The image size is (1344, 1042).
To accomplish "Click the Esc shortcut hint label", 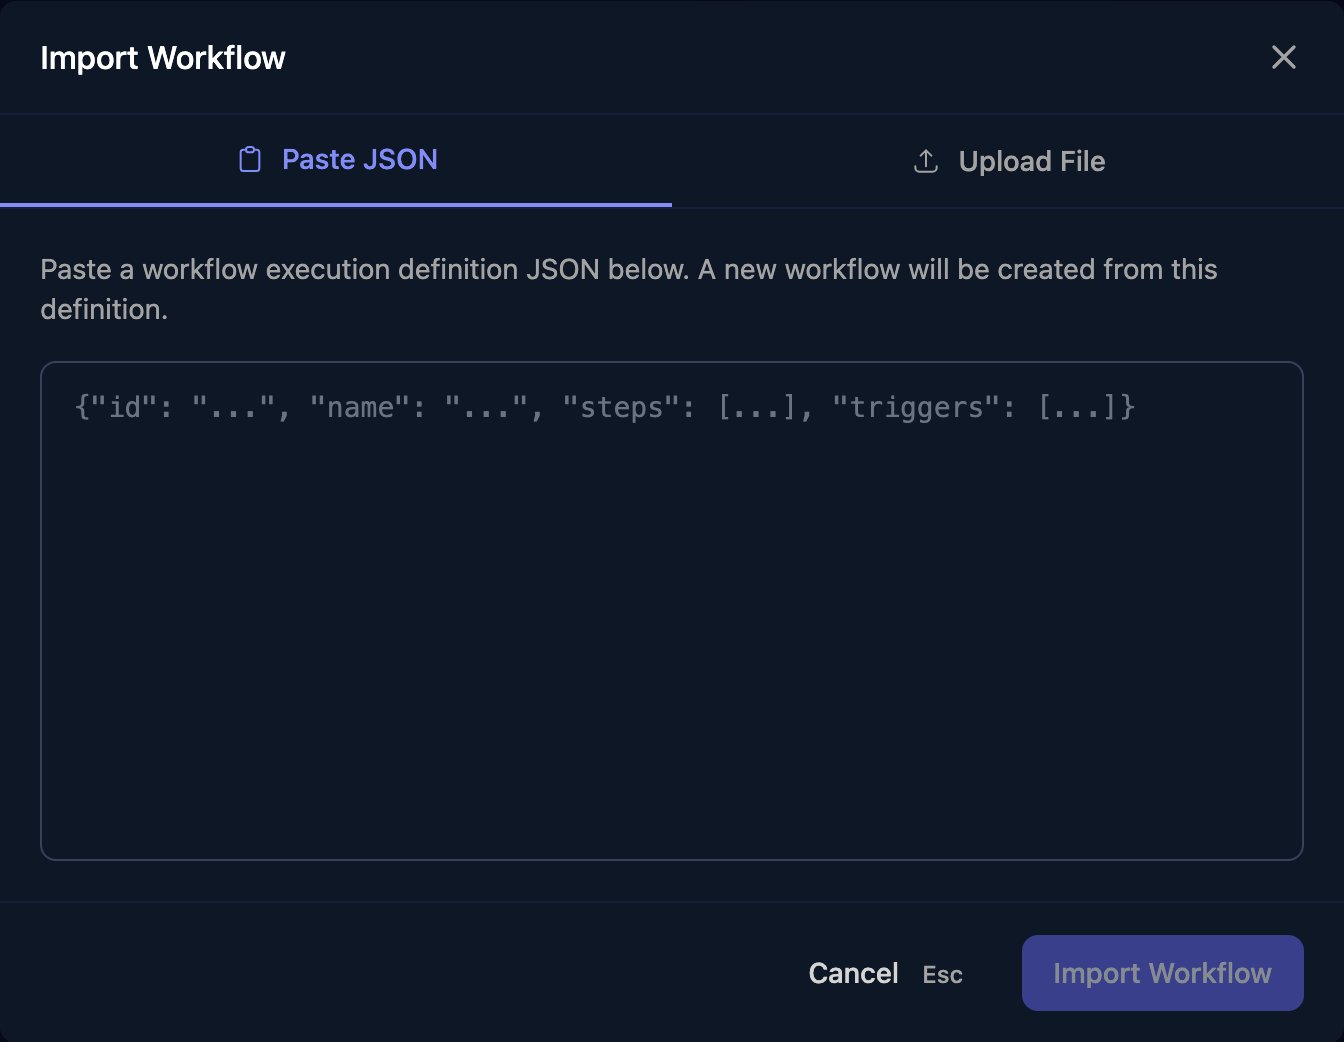I will point(942,975).
